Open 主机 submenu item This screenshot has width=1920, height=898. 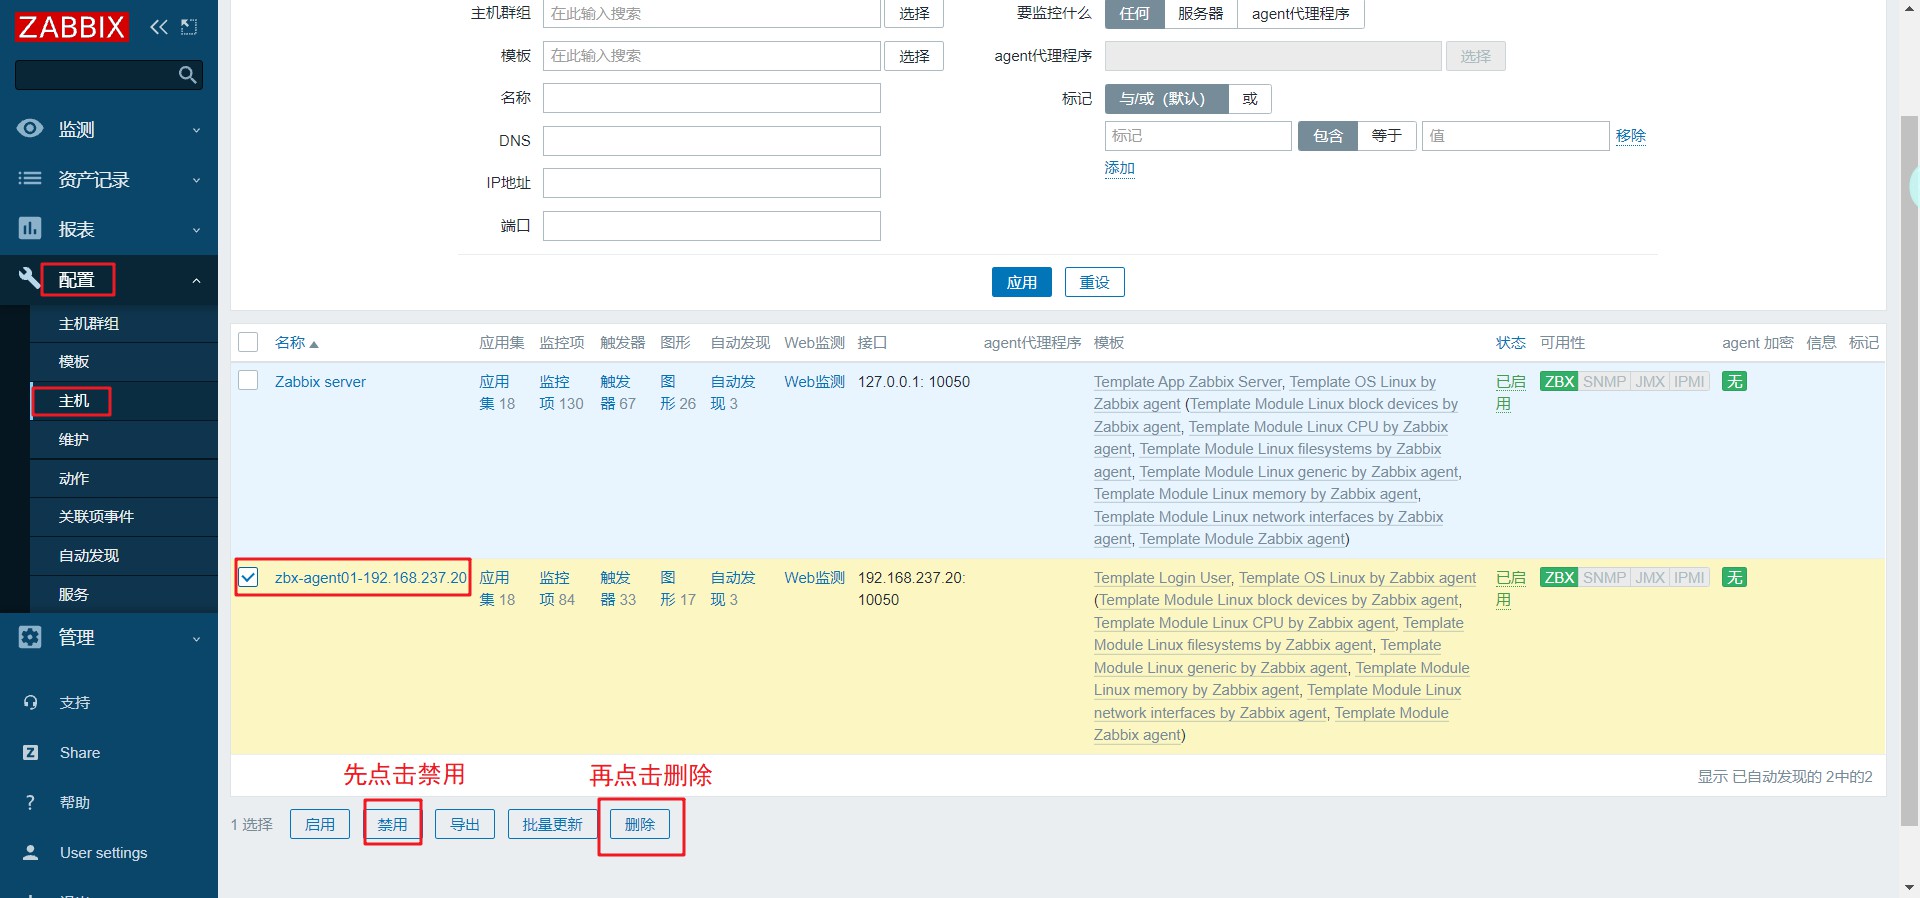[124, 400]
